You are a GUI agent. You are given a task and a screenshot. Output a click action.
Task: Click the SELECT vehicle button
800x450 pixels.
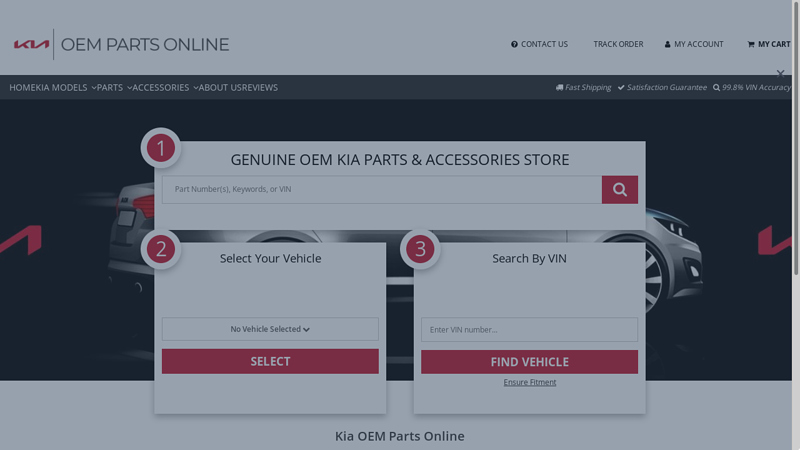point(270,361)
